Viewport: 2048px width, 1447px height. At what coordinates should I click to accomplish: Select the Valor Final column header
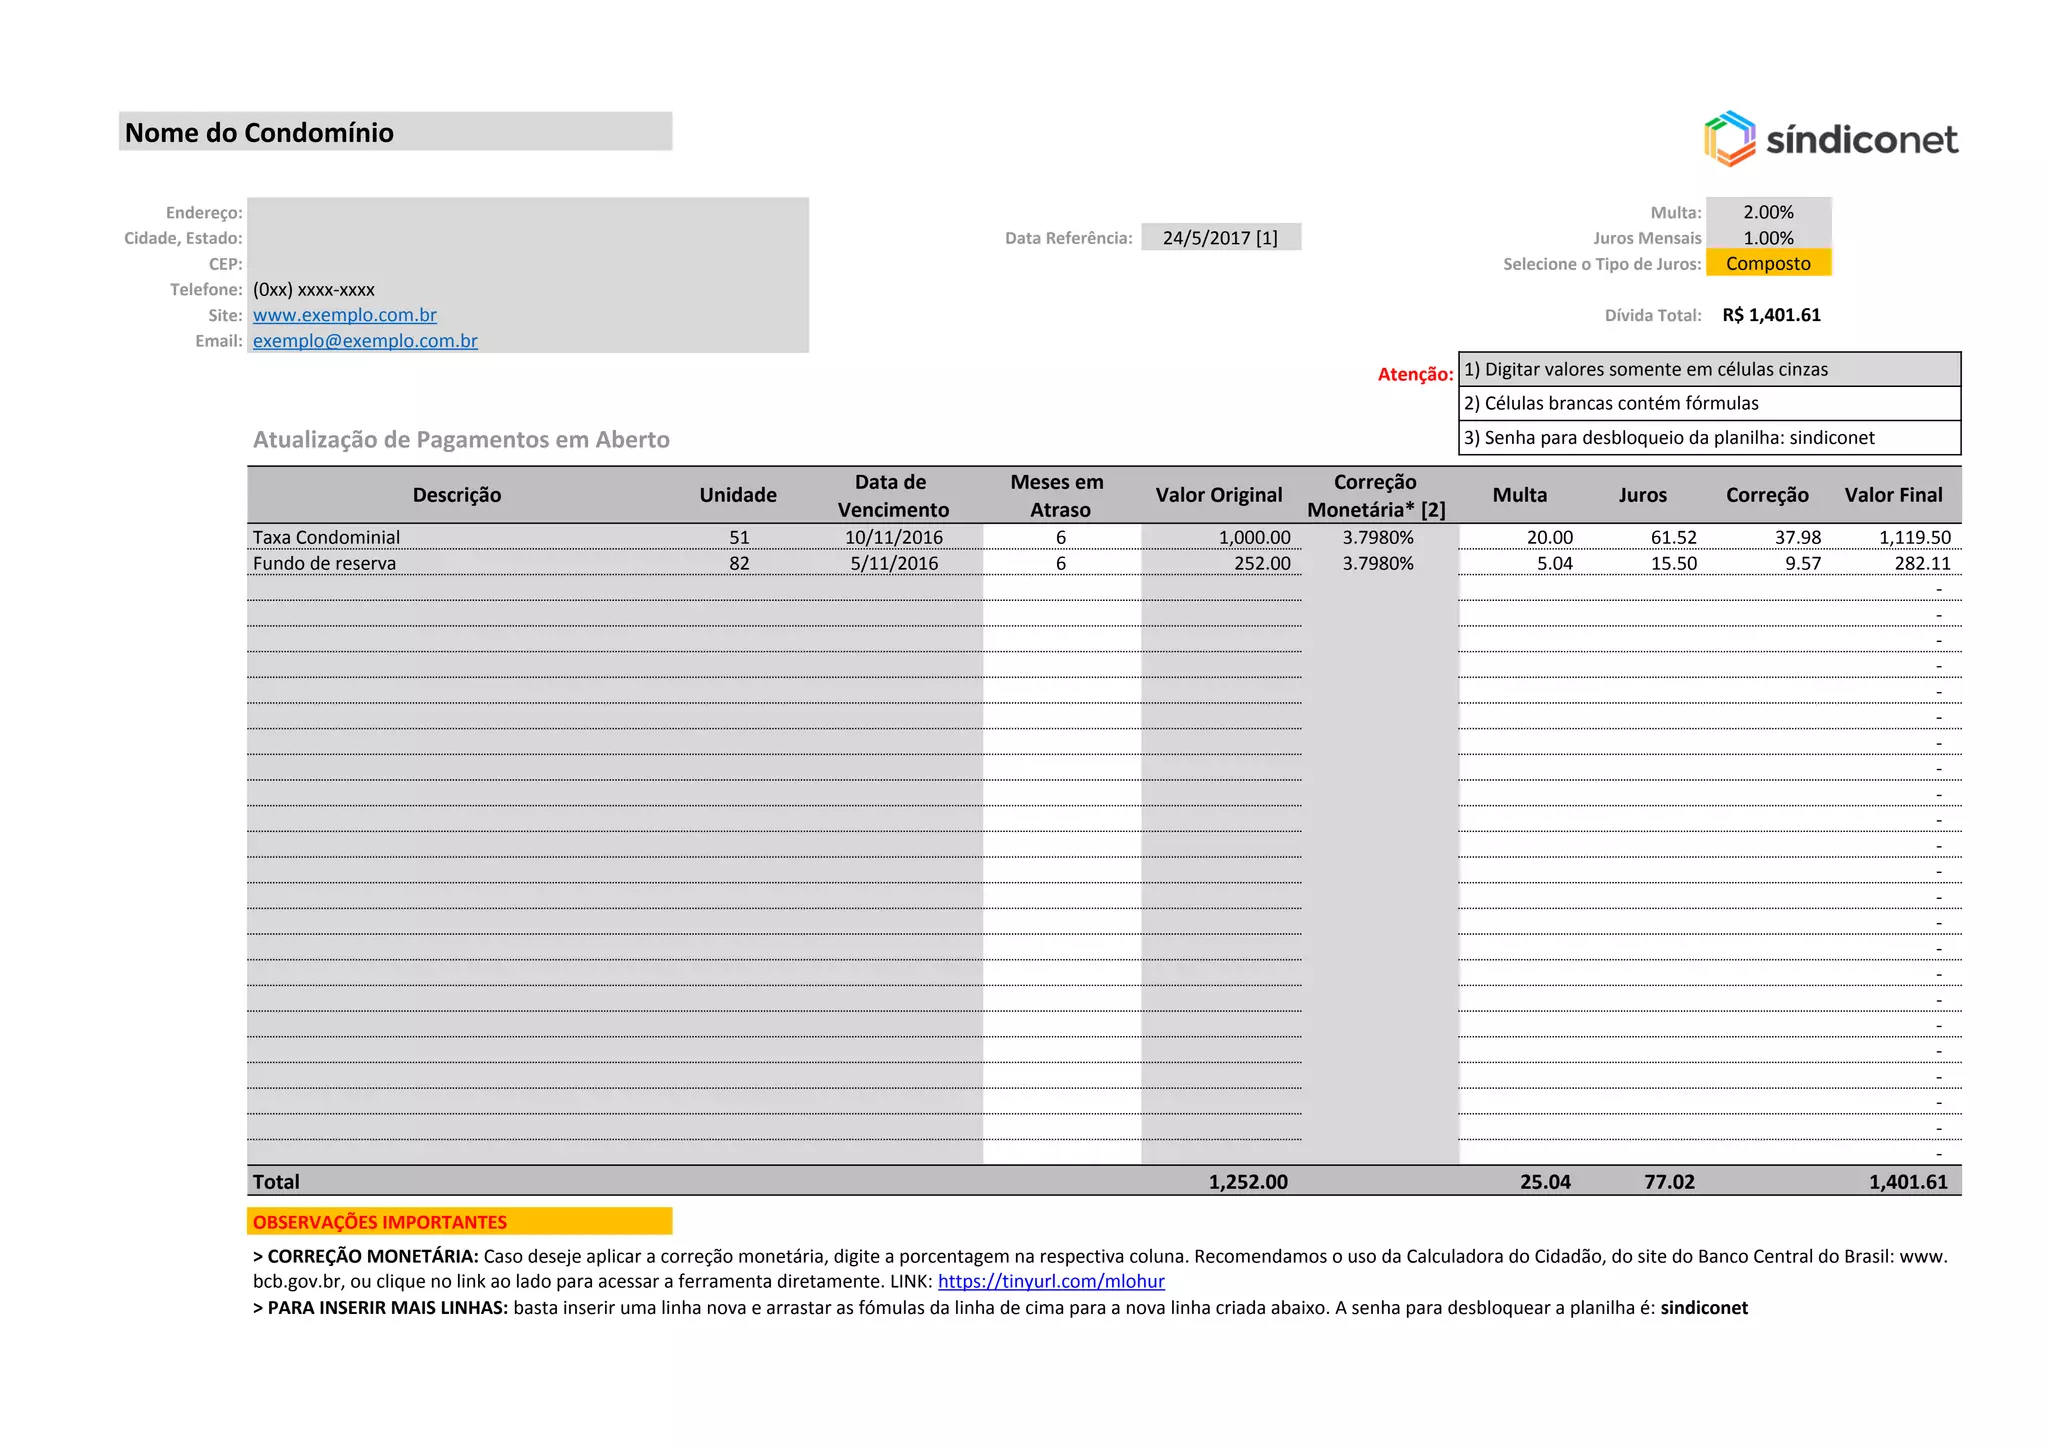(1893, 495)
